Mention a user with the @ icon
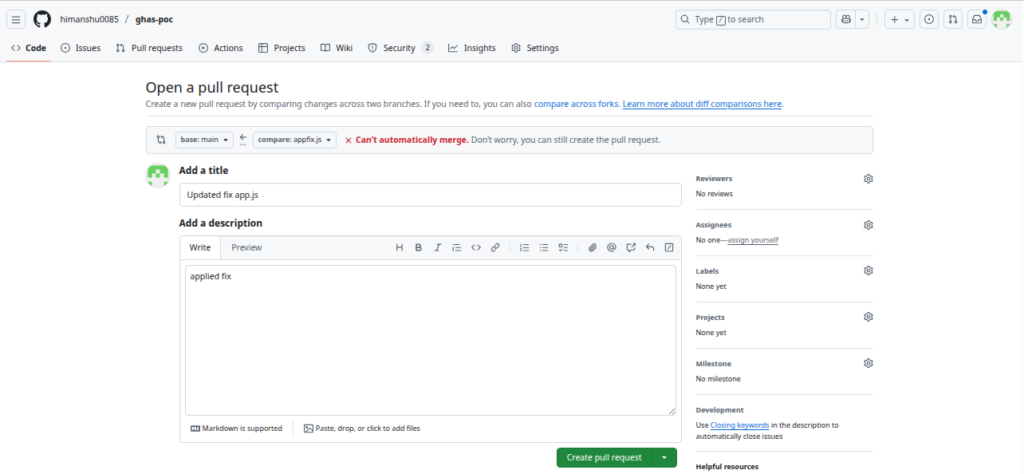This screenshot has width=1024, height=474. tap(611, 247)
